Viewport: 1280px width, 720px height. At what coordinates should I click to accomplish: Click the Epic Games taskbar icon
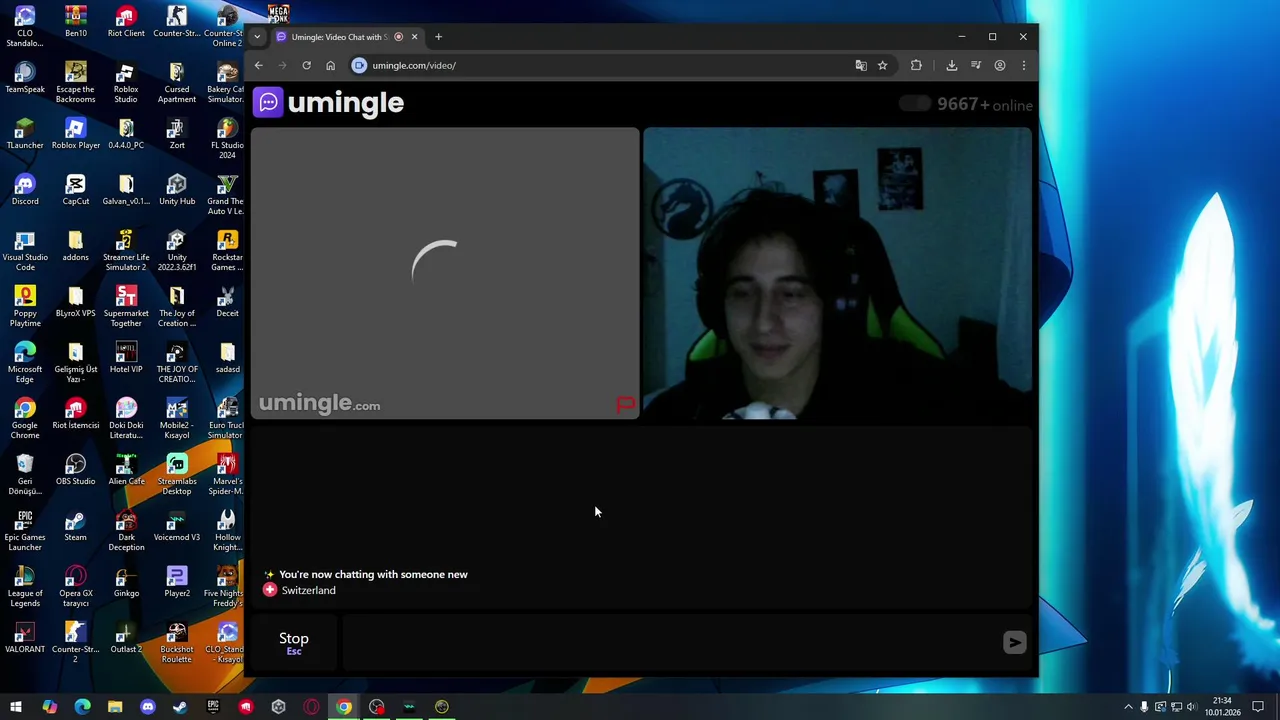[x=213, y=707]
